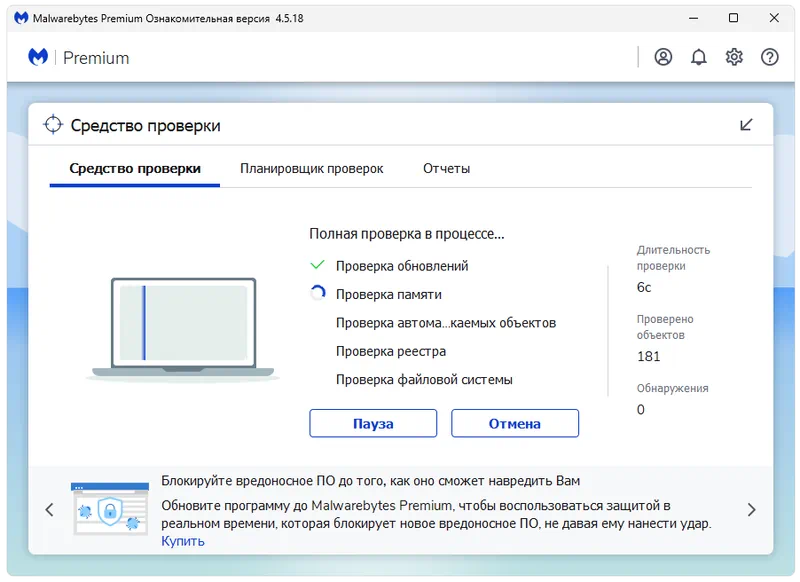Screen dimensions: 800x582
Task: Cancel the scan with the Отмена button
Action: click(x=514, y=423)
